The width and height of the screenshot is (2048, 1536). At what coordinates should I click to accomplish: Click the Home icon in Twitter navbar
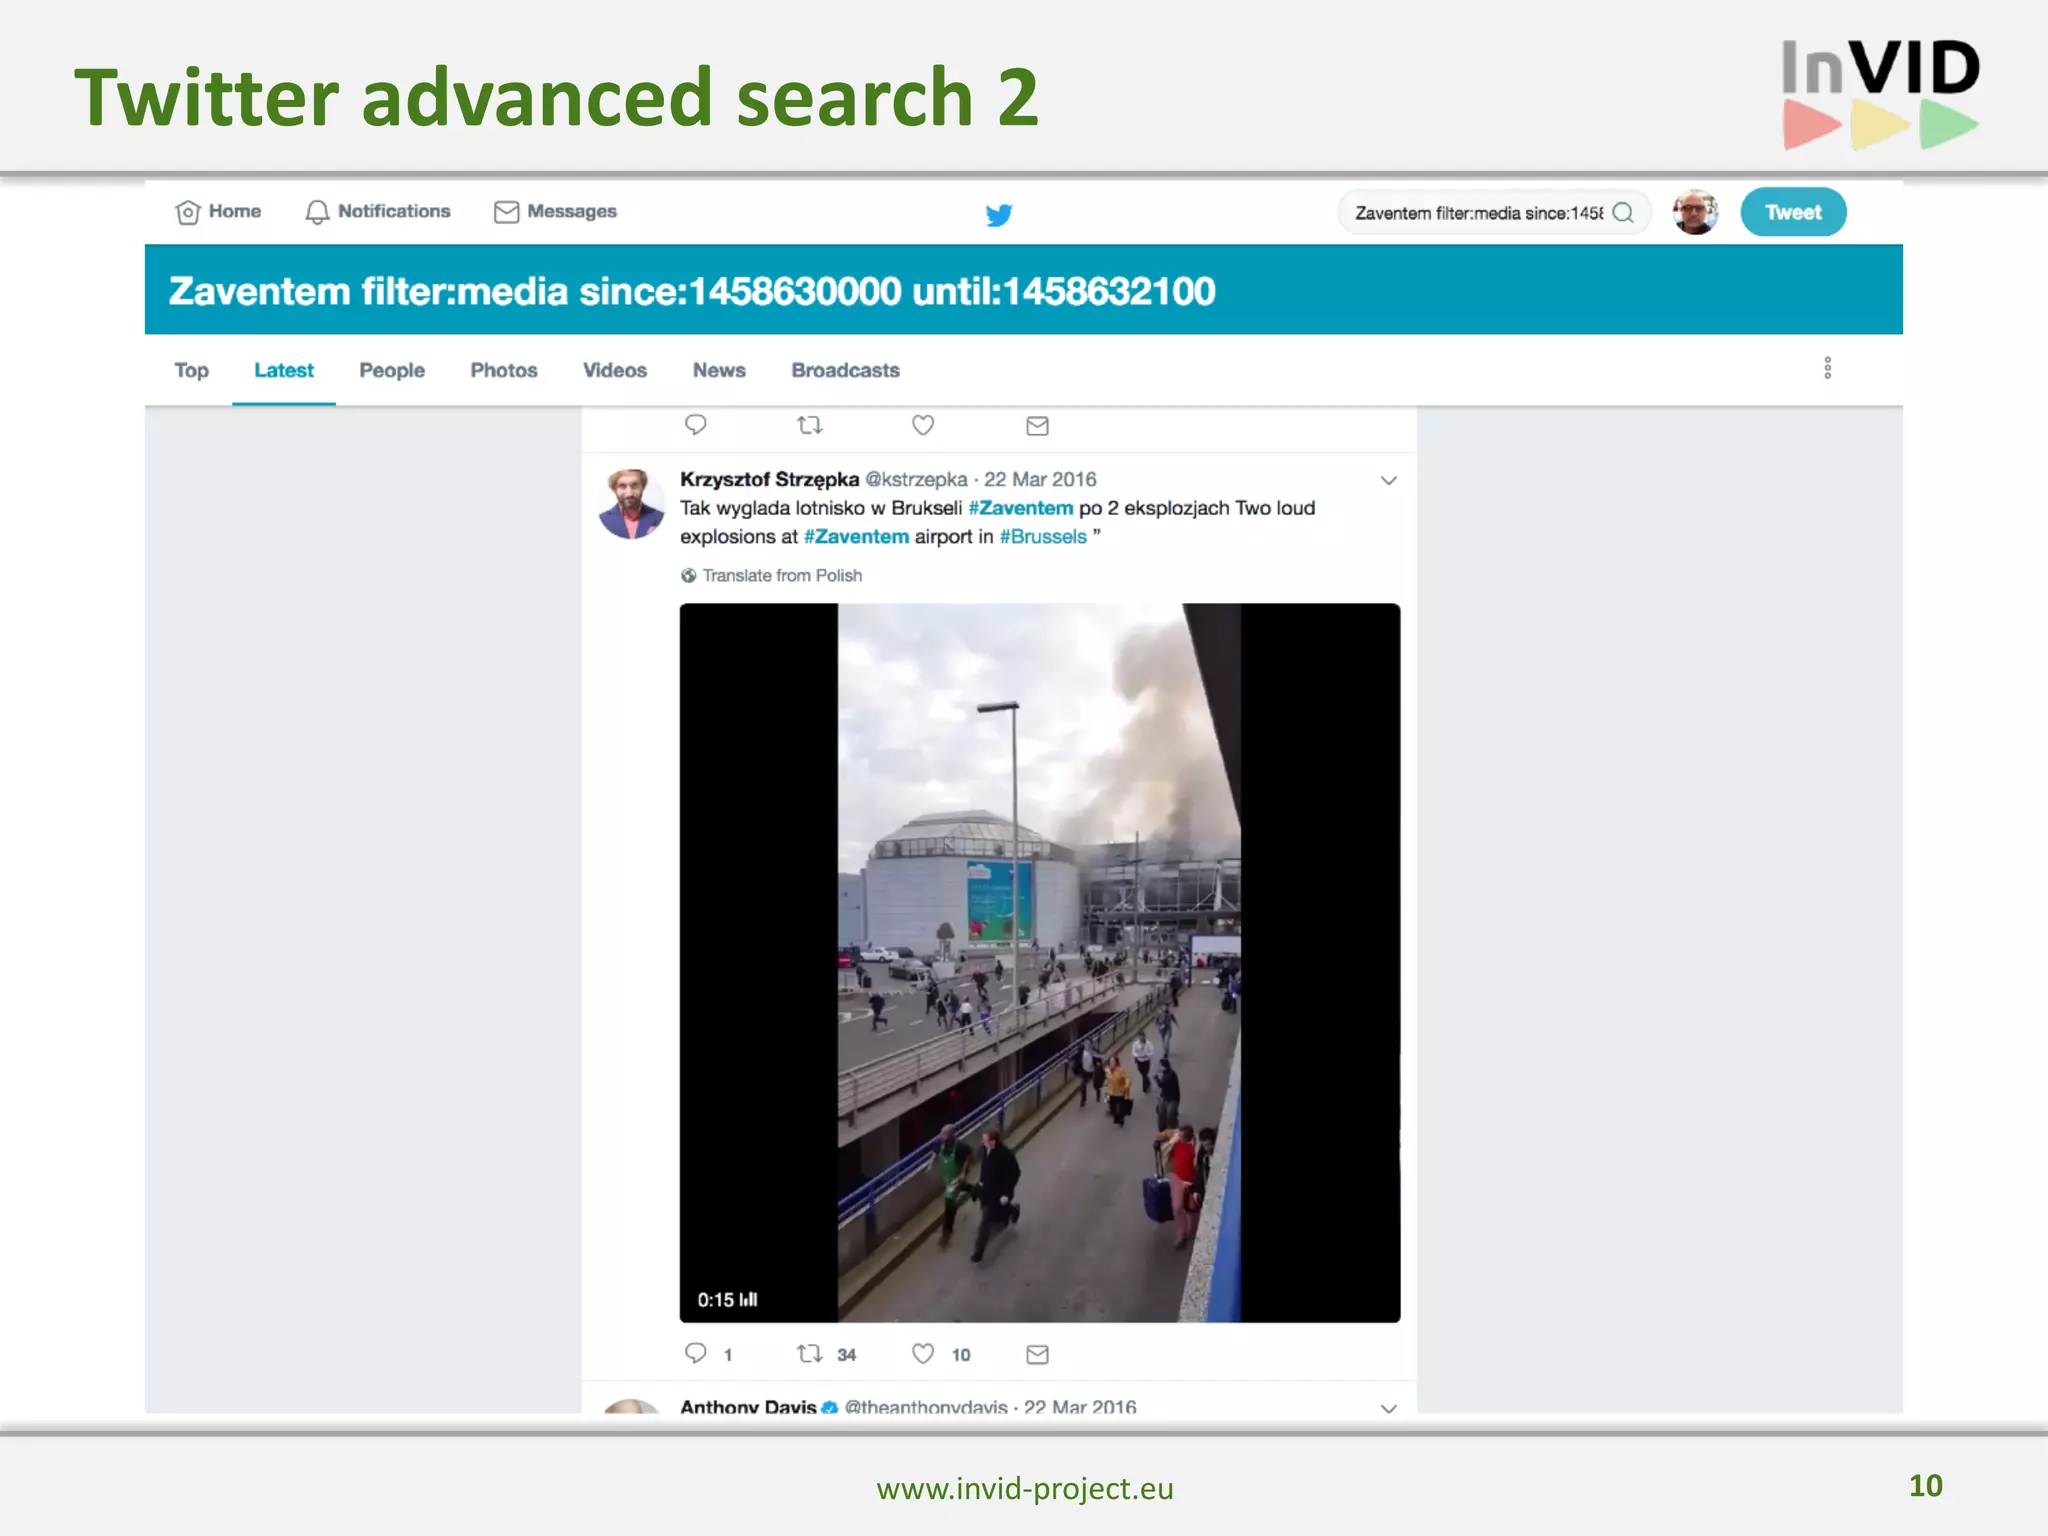[187, 212]
